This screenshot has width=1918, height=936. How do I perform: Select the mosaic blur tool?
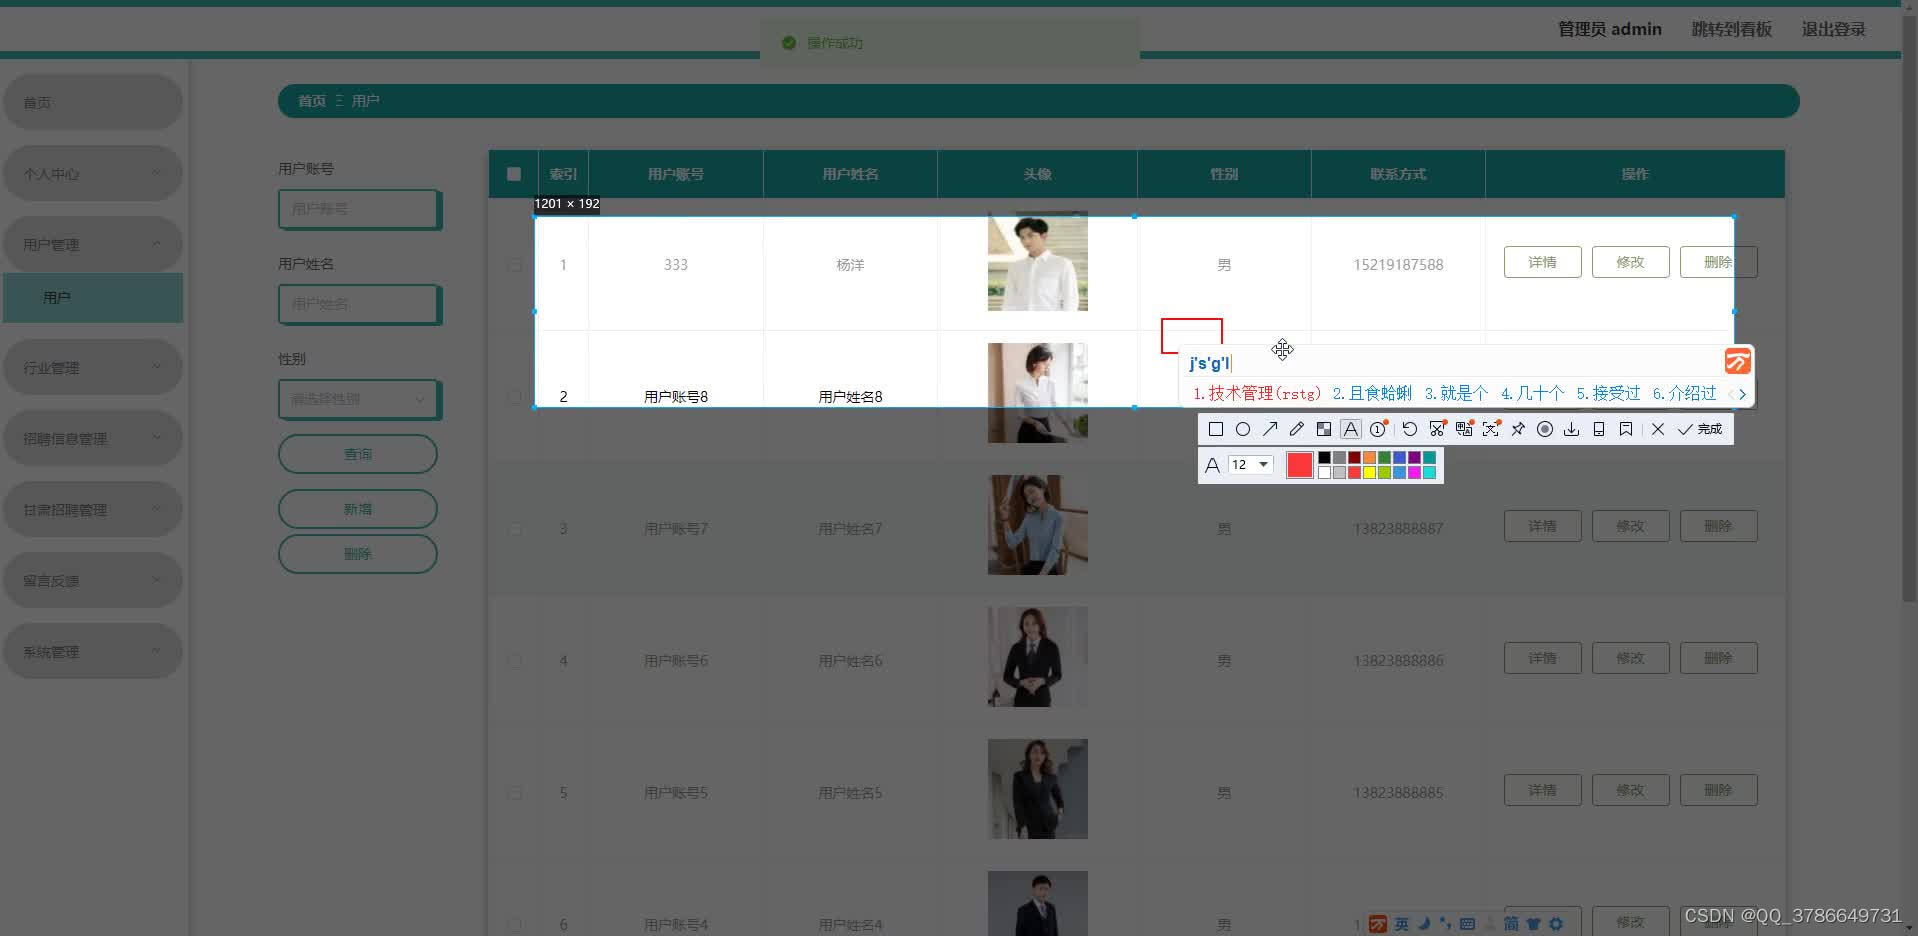[x=1324, y=429]
